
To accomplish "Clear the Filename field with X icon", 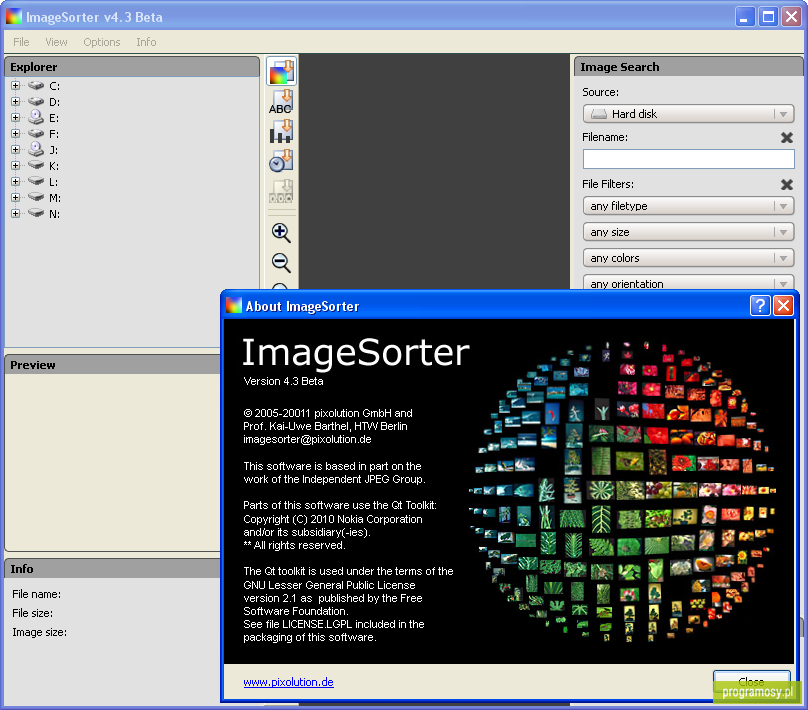I will [x=787, y=138].
